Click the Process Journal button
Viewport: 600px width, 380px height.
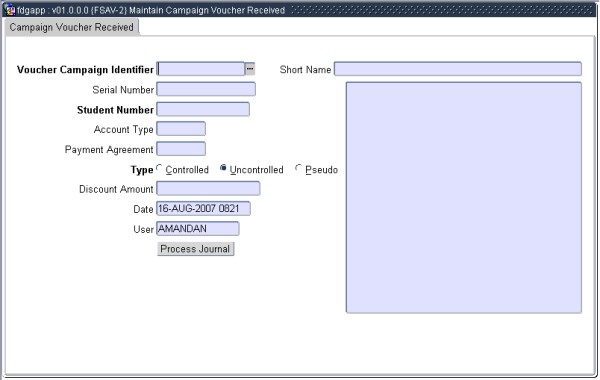pyautogui.click(x=195, y=249)
